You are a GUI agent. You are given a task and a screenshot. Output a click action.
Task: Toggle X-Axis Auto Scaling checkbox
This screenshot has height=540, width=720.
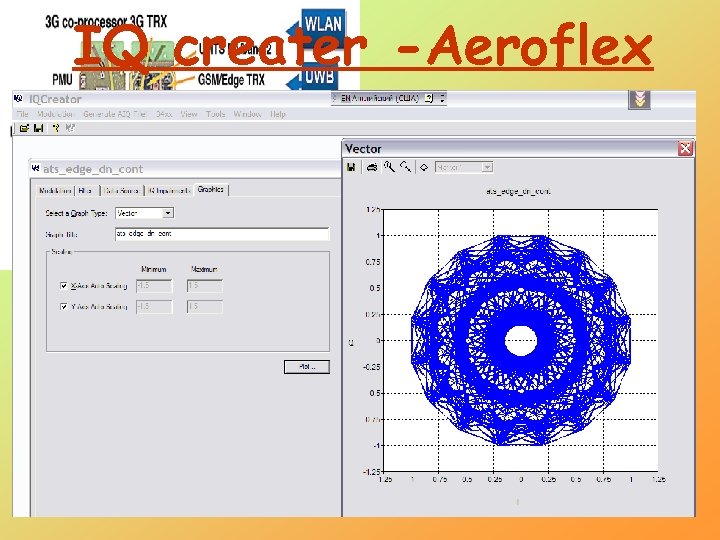[64, 286]
